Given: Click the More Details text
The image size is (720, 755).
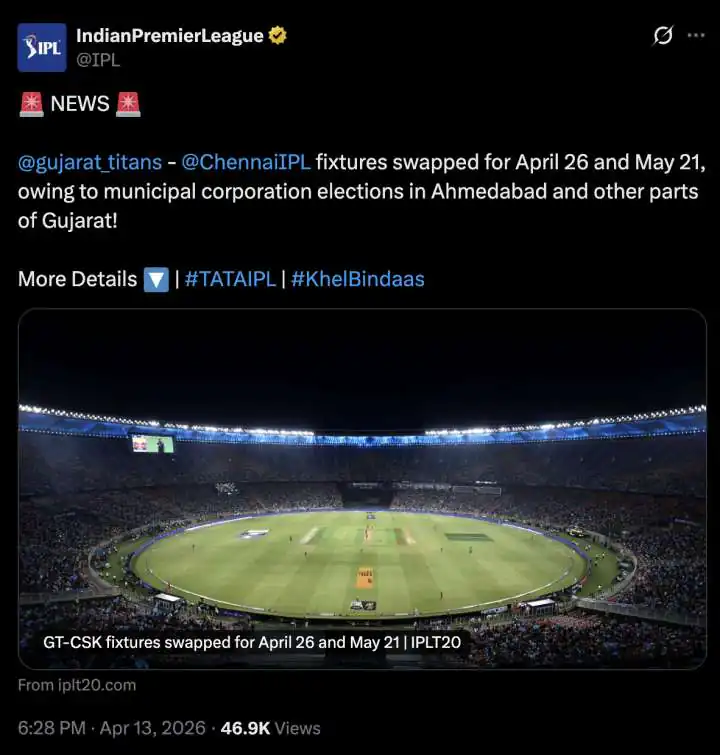Looking at the screenshot, I should tap(77, 279).
